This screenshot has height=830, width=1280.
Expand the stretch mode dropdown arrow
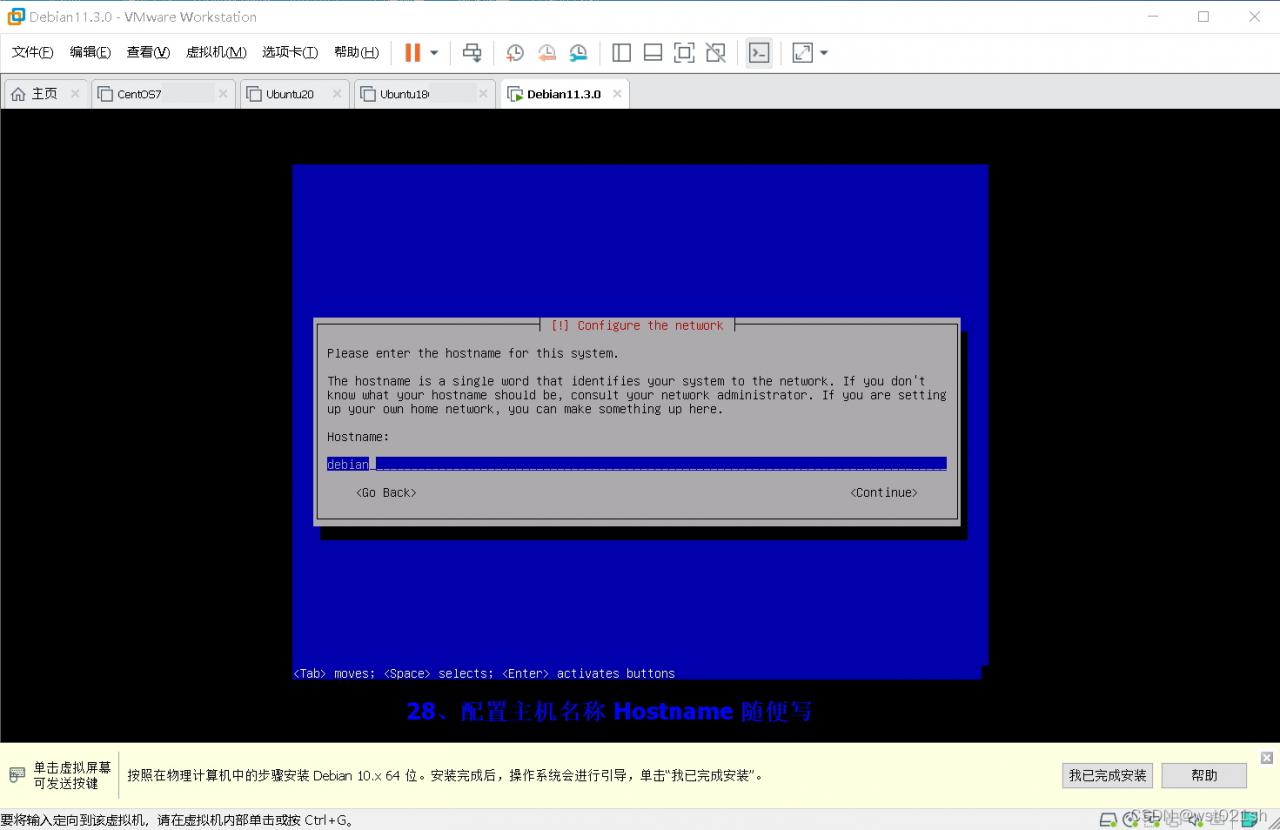(x=824, y=53)
